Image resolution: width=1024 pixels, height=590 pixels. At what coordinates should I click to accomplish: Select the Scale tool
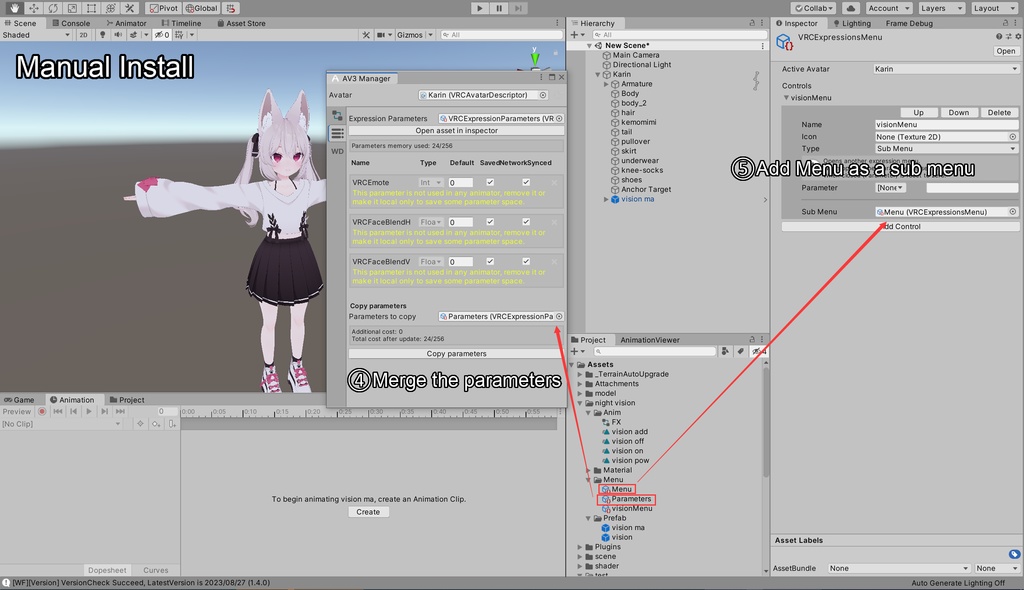pos(72,8)
